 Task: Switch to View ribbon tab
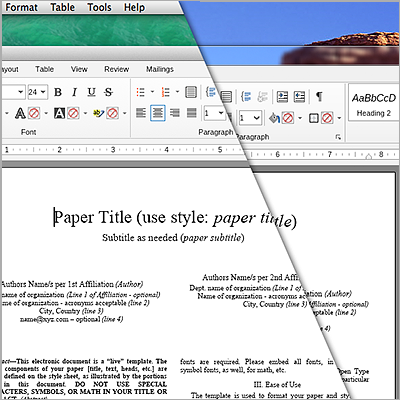(79, 69)
